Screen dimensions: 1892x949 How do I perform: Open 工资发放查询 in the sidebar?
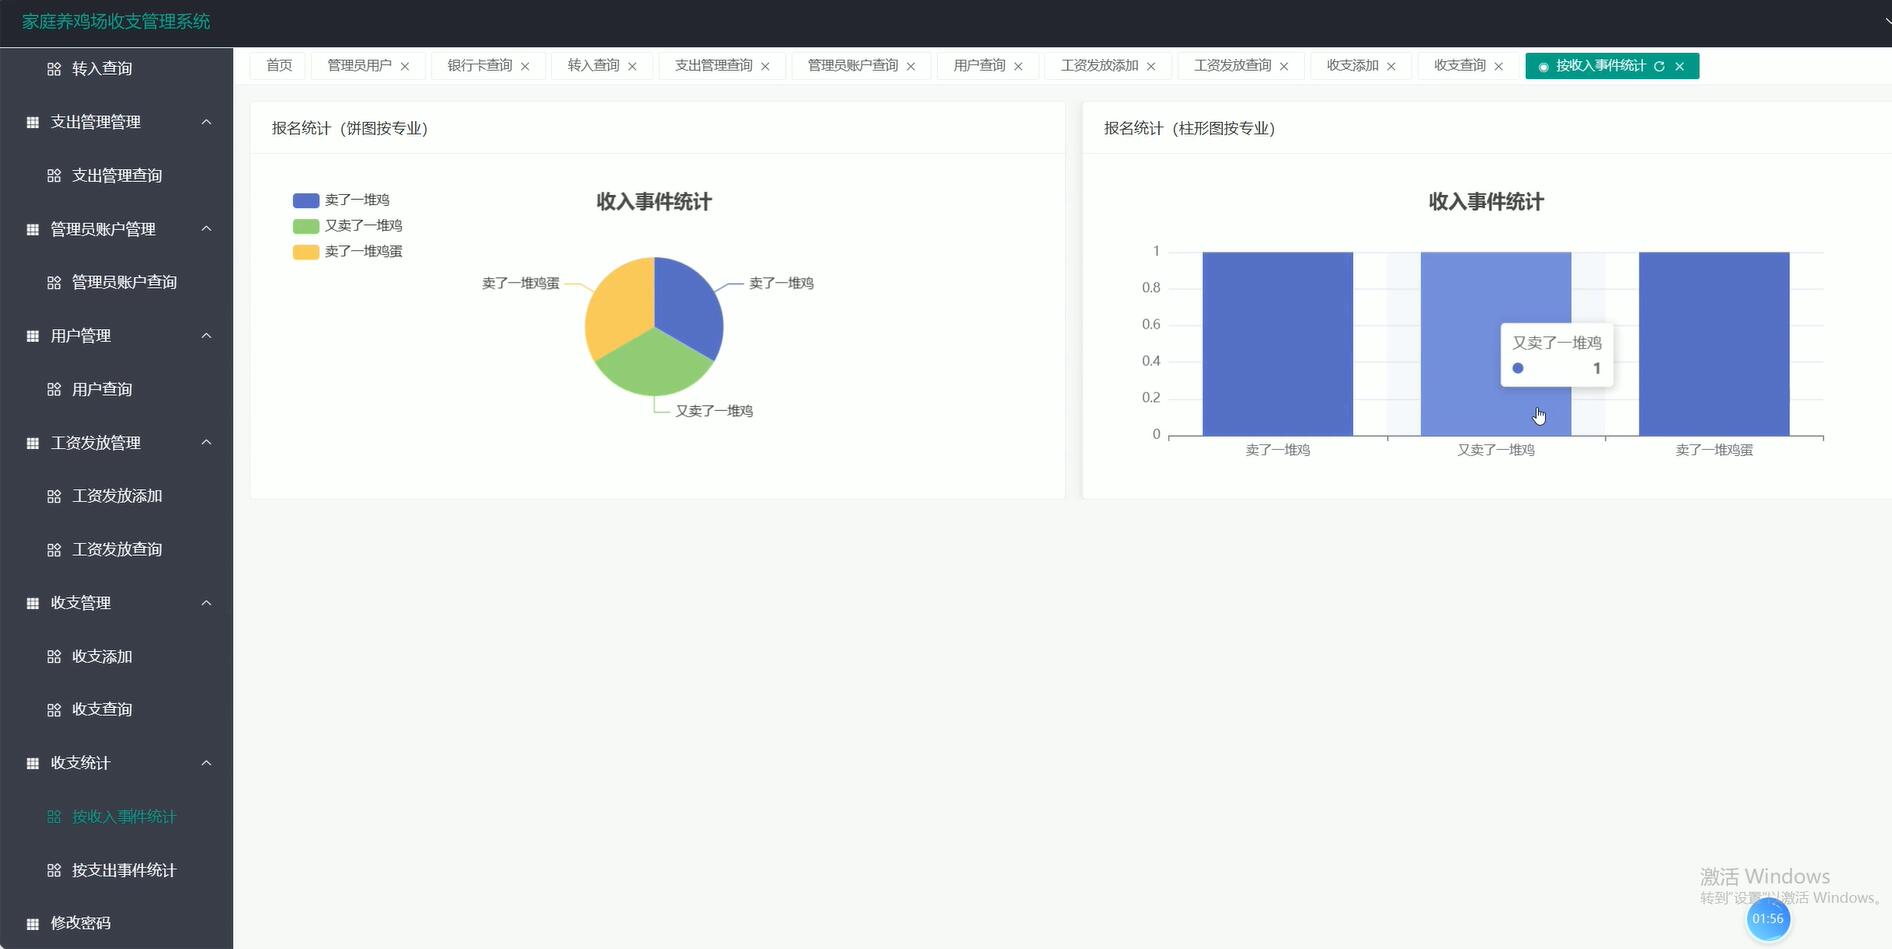pyautogui.click(x=116, y=549)
